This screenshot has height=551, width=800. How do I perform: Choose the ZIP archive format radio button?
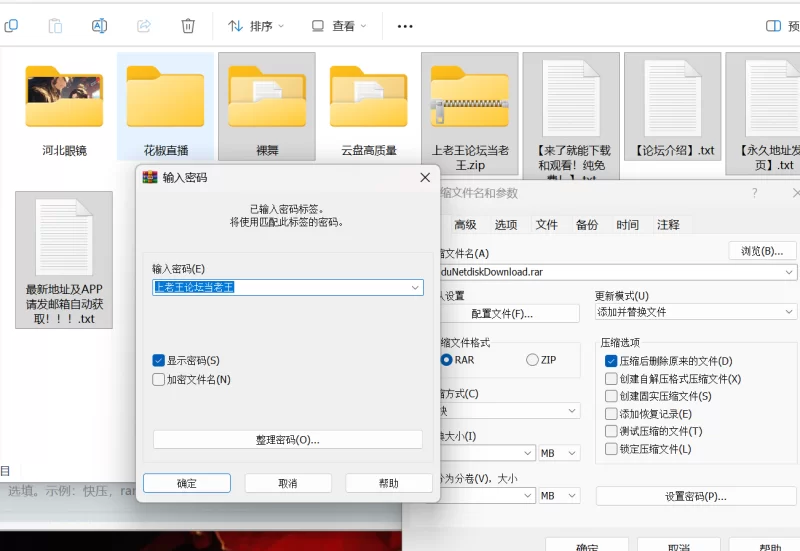click(532, 359)
